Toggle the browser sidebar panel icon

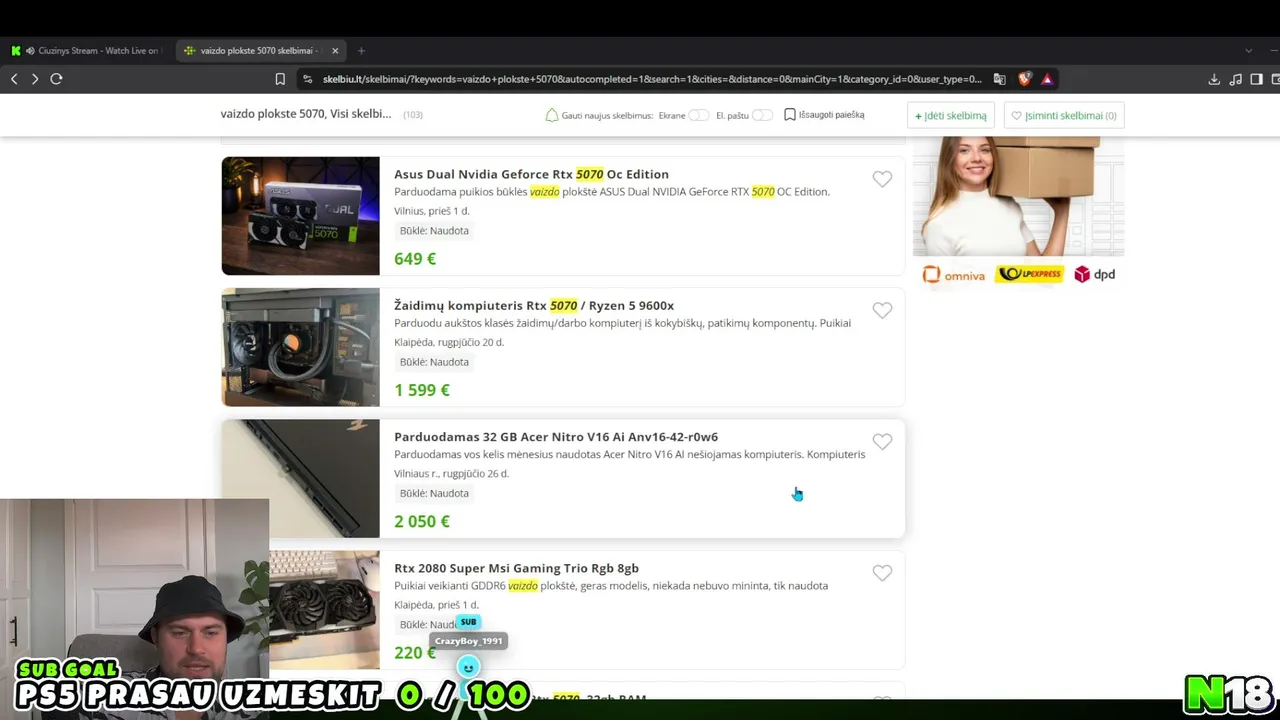[1257, 79]
